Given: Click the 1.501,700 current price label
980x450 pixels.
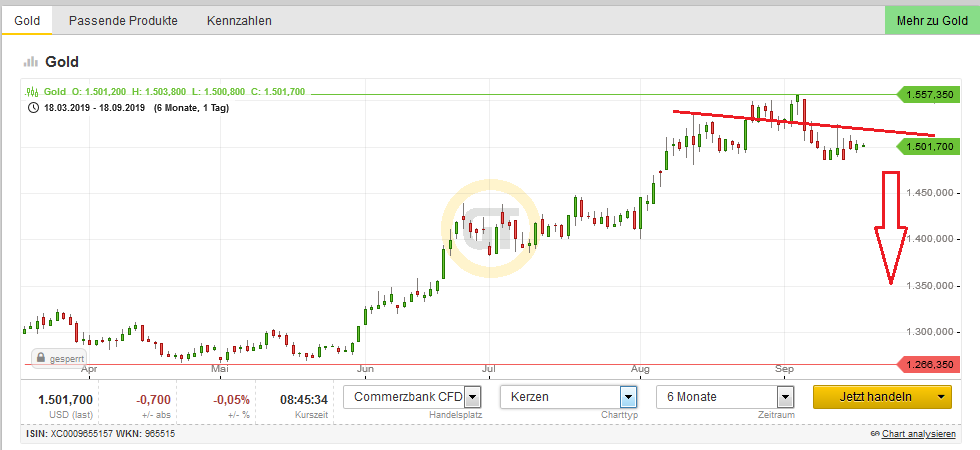Looking at the screenshot, I should coord(928,147).
